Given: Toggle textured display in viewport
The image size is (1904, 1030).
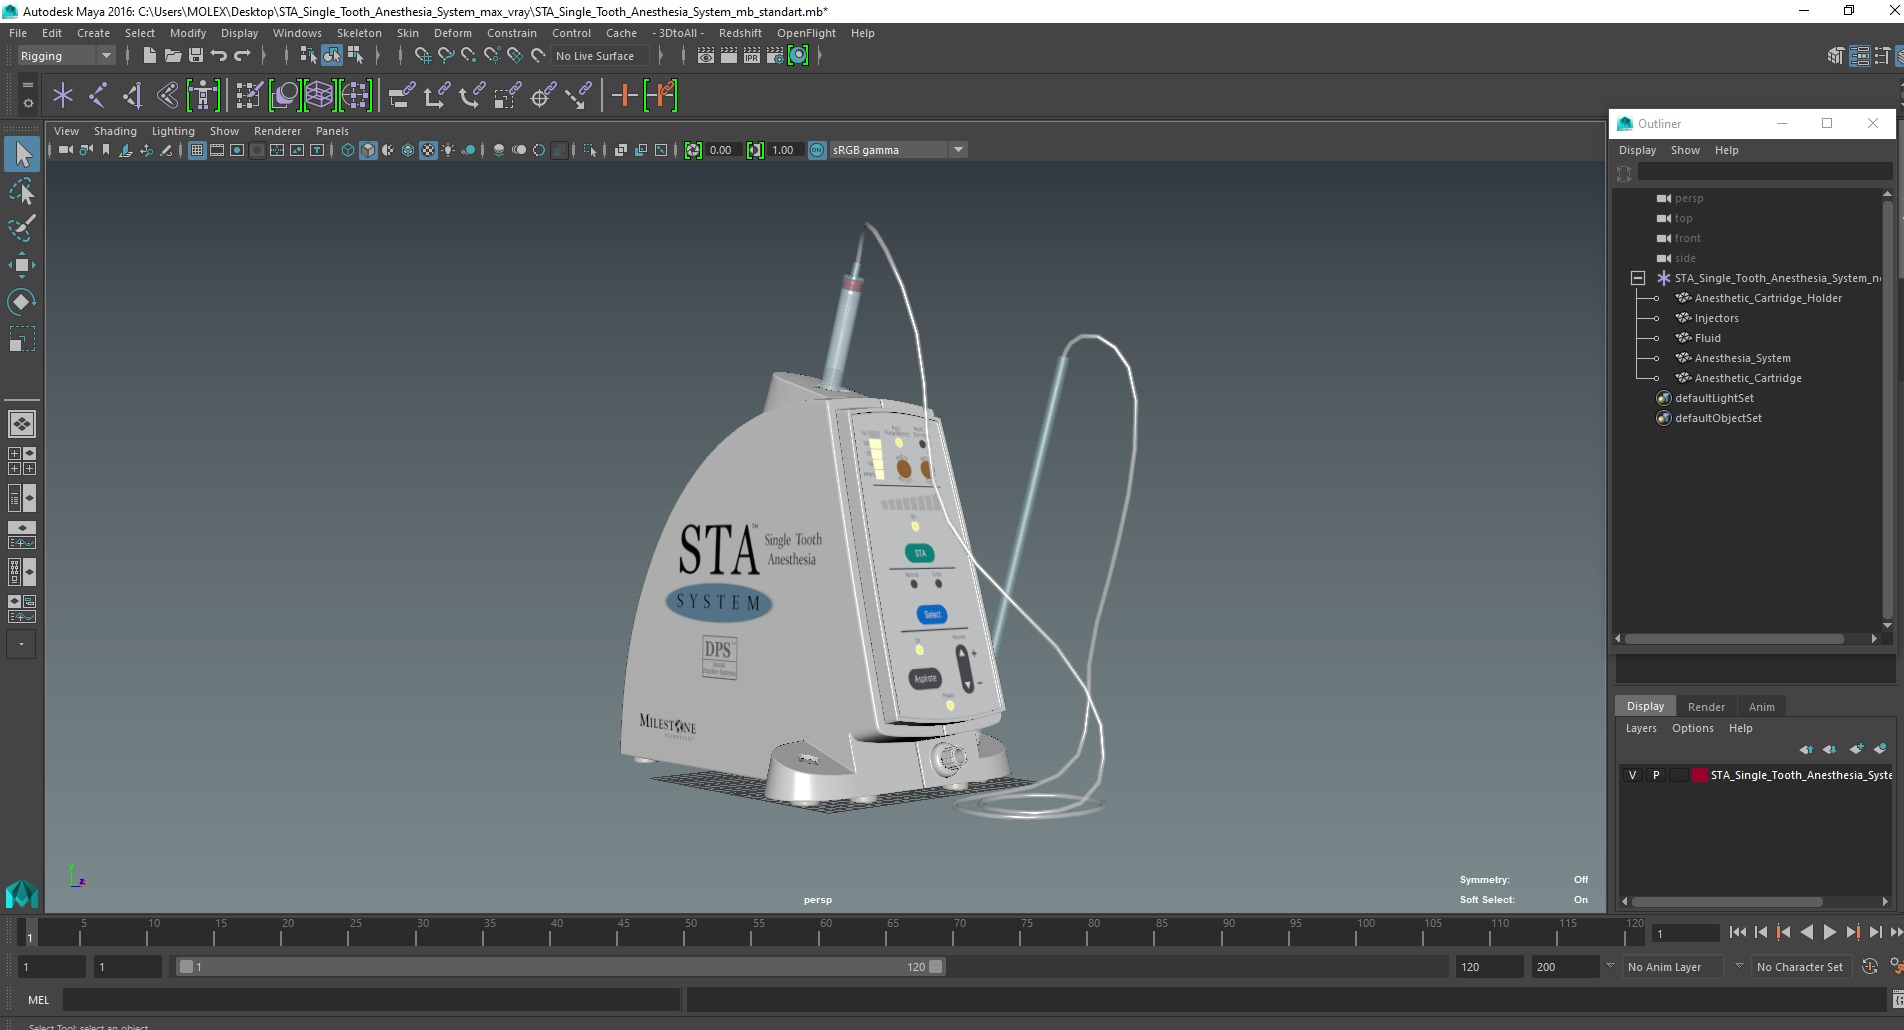Looking at the screenshot, I should click(x=428, y=150).
